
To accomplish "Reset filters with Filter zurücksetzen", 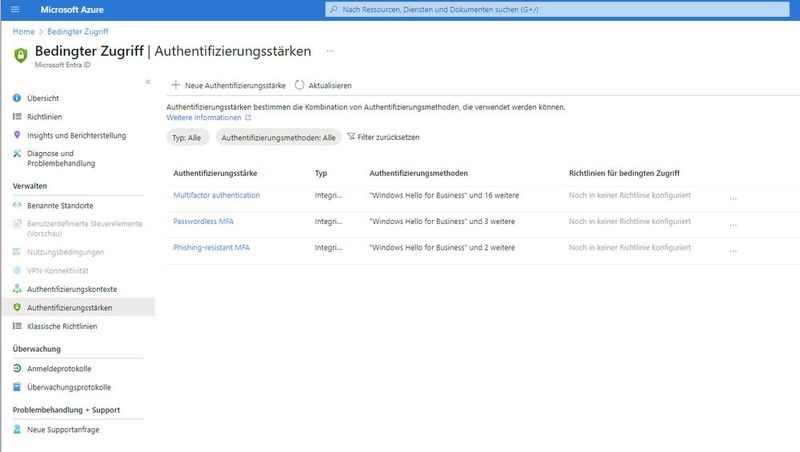I will 383,137.
